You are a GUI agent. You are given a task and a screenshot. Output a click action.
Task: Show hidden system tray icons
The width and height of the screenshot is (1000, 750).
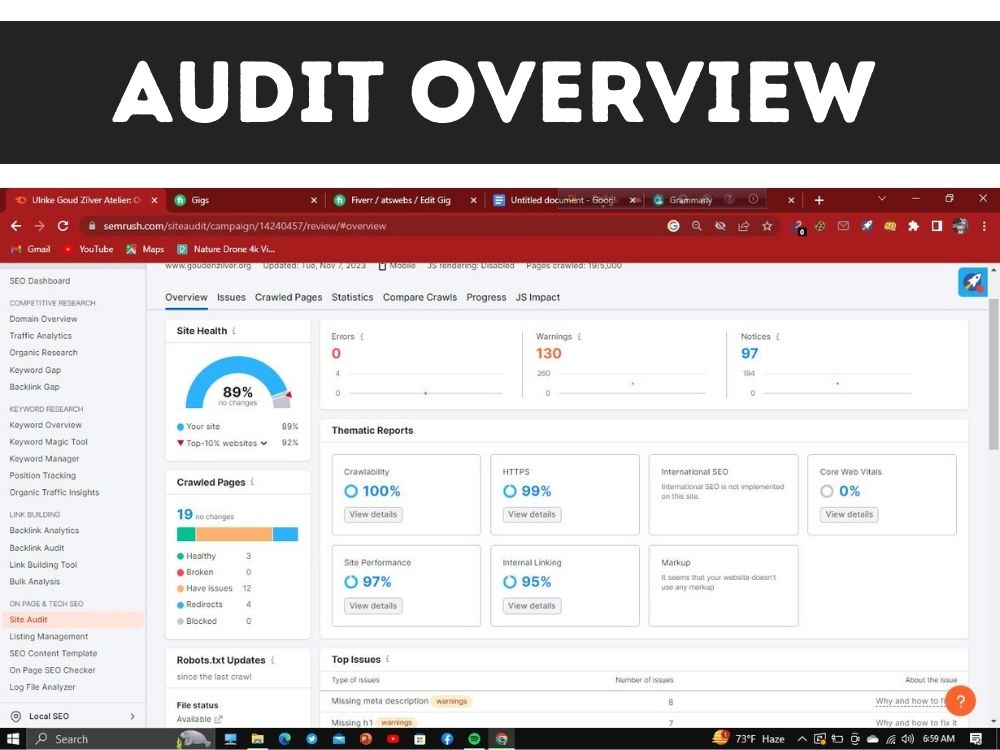coord(802,739)
